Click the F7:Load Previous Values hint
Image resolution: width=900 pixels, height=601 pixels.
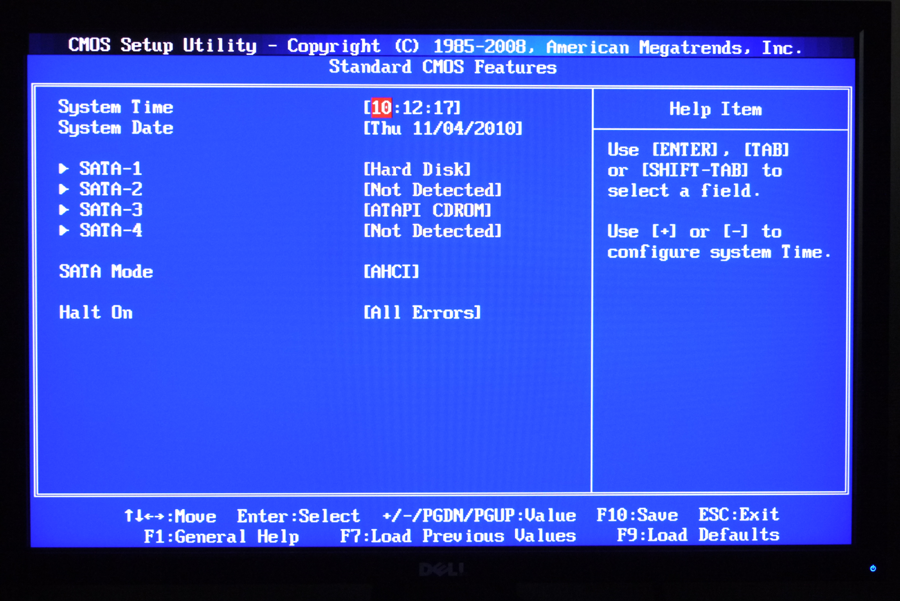point(457,536)
